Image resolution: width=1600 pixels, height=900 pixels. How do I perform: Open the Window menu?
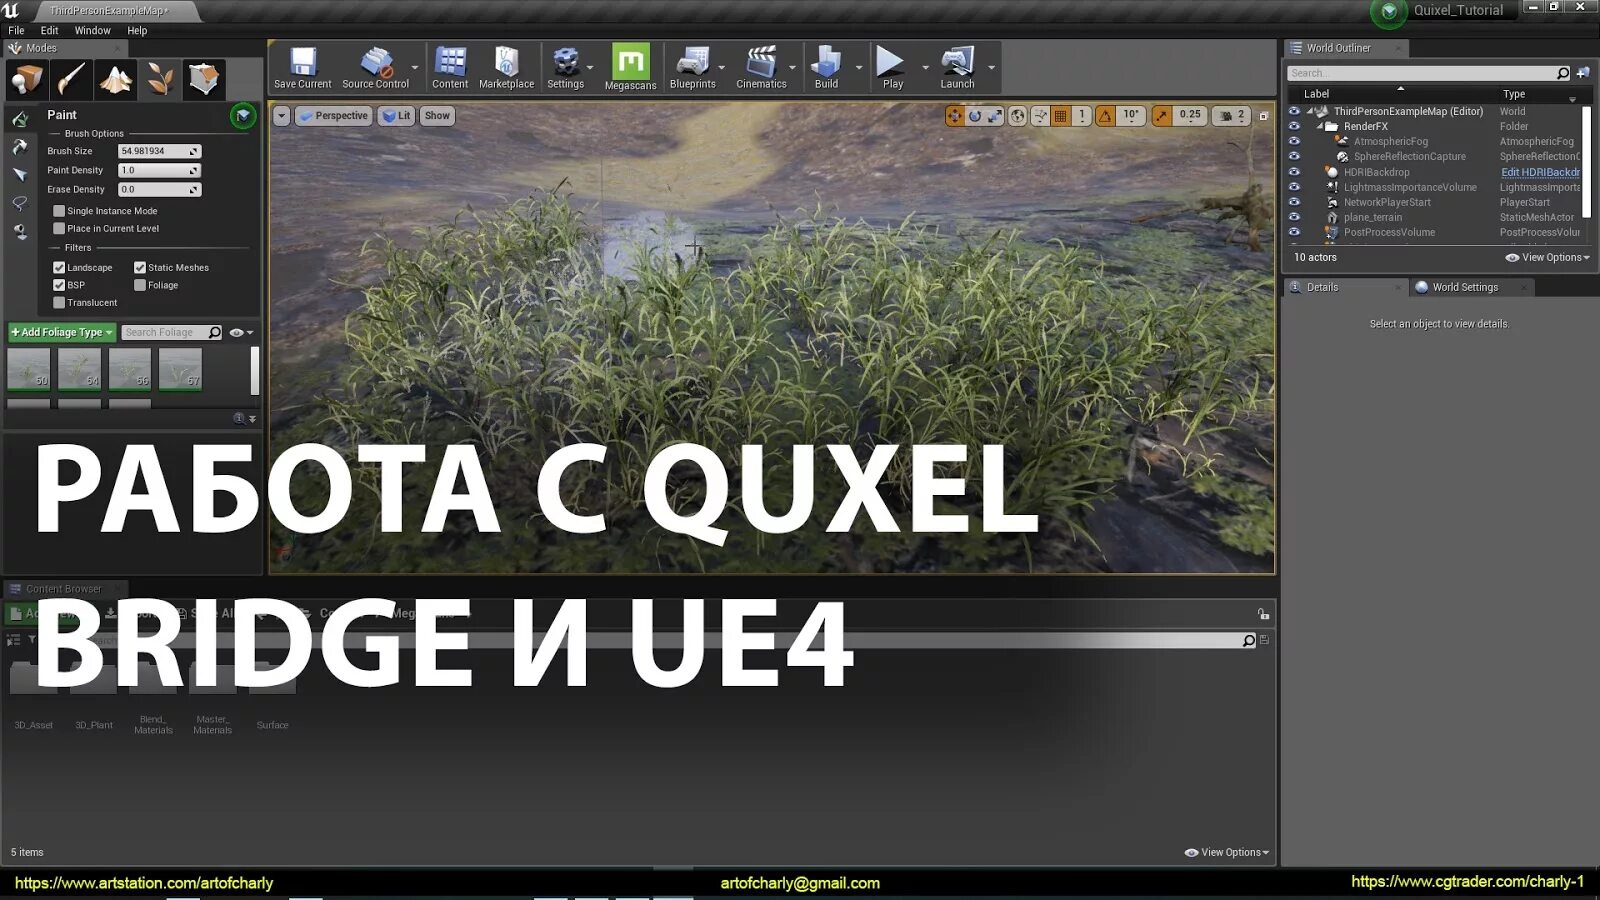[92, 31]
